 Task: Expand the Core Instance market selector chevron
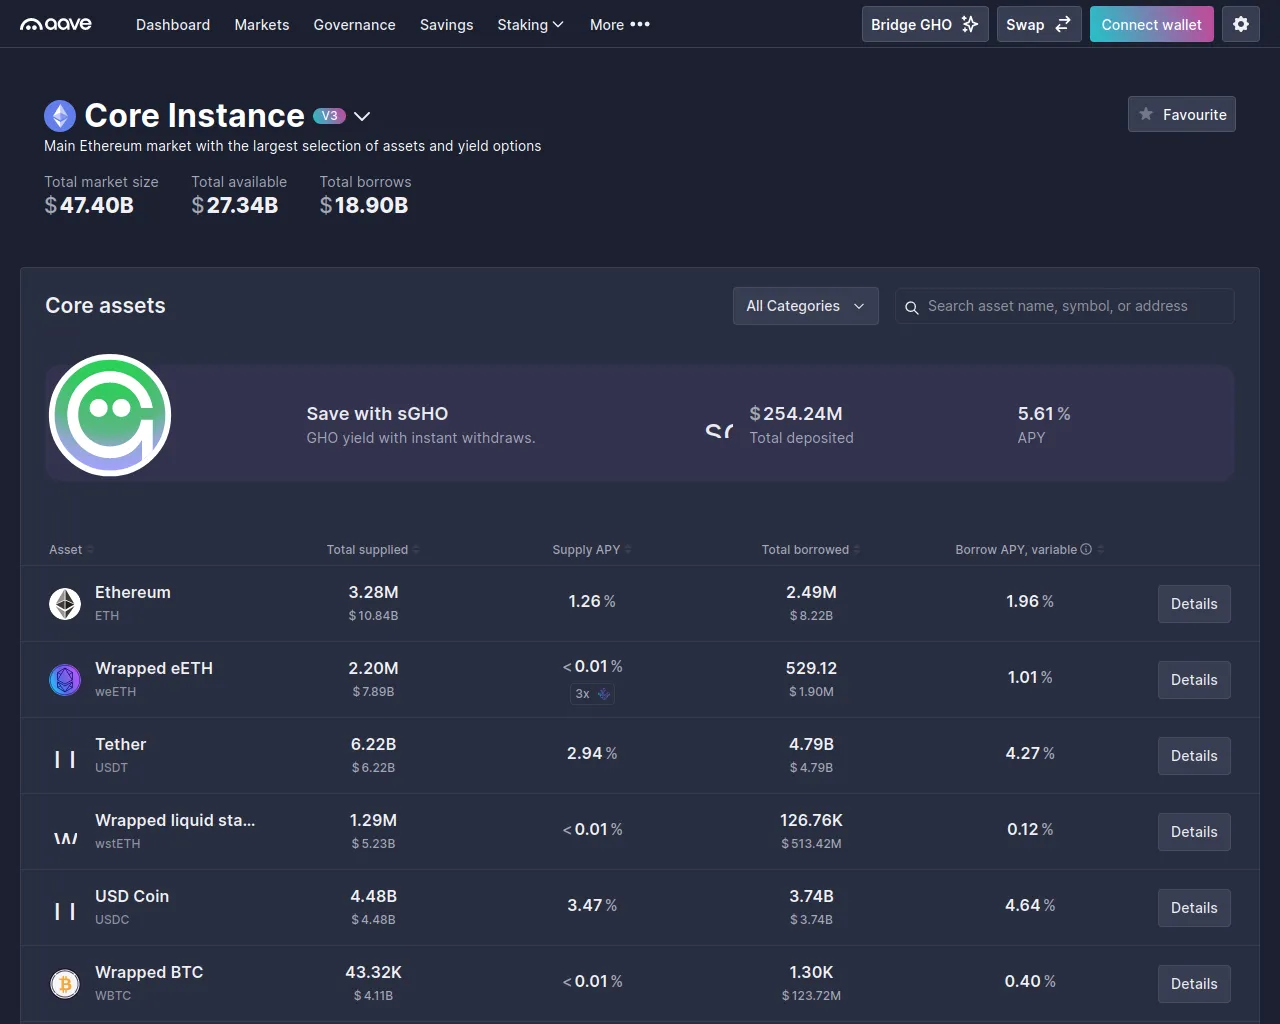362,117
